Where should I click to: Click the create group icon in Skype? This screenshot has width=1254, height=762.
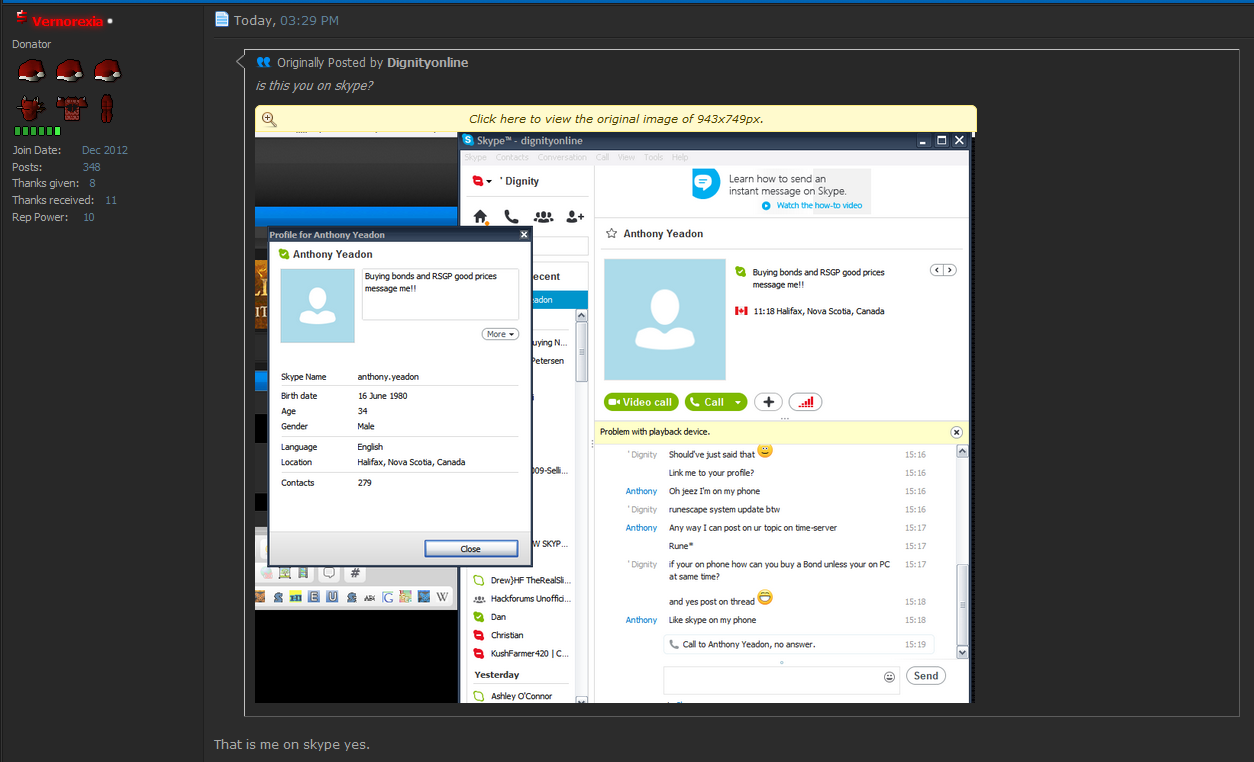tap(543, 216)
